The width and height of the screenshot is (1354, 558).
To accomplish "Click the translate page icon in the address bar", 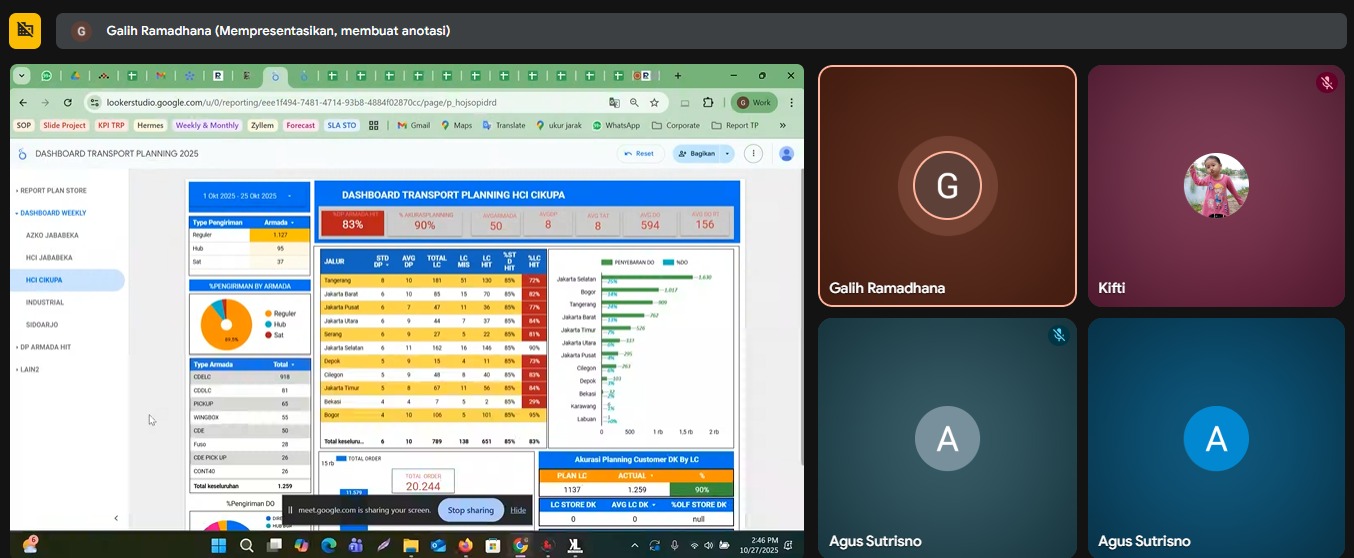I will [614, 102].
